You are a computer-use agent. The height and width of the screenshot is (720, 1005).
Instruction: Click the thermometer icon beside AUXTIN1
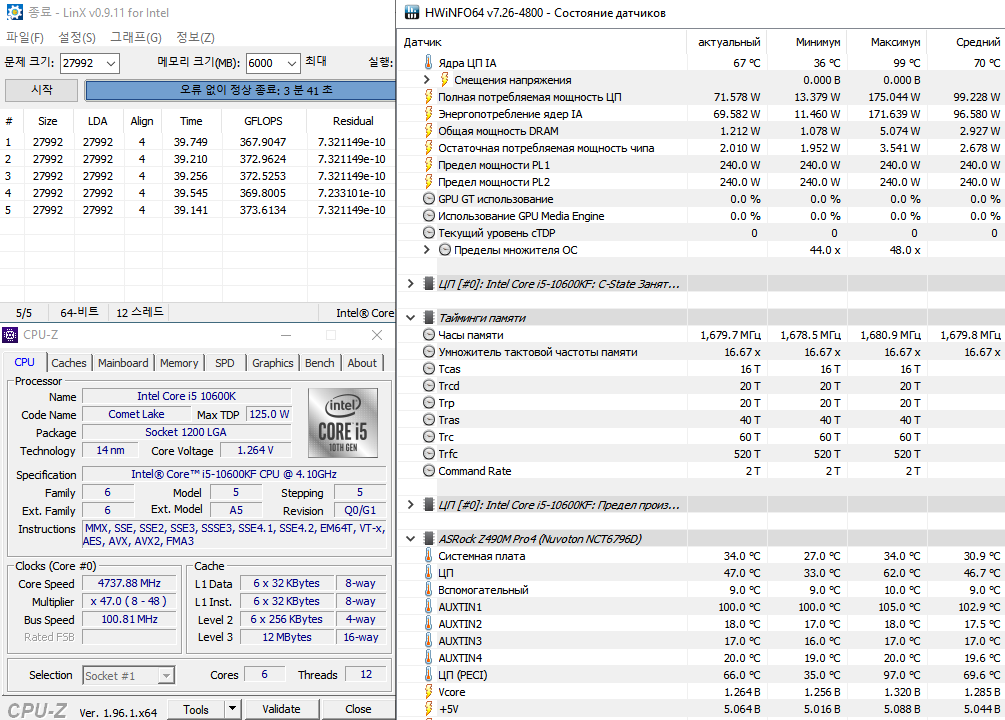click(x=428, y=607)
